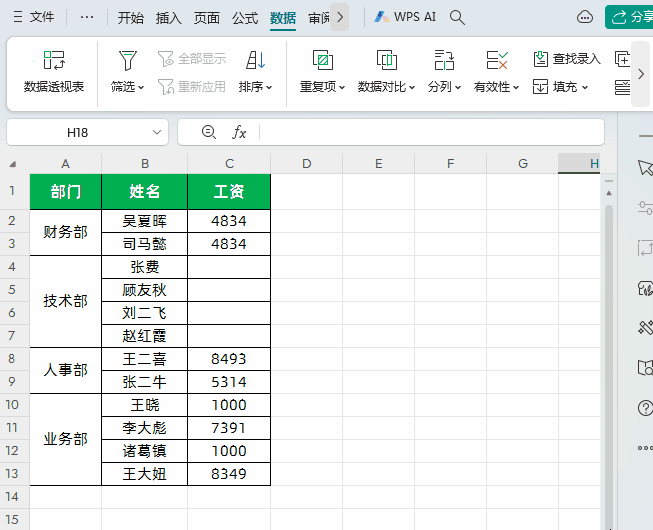Click the select-all corner triangle
The height and width of the screenshot is (530, 653).
[x=13, y=164]
